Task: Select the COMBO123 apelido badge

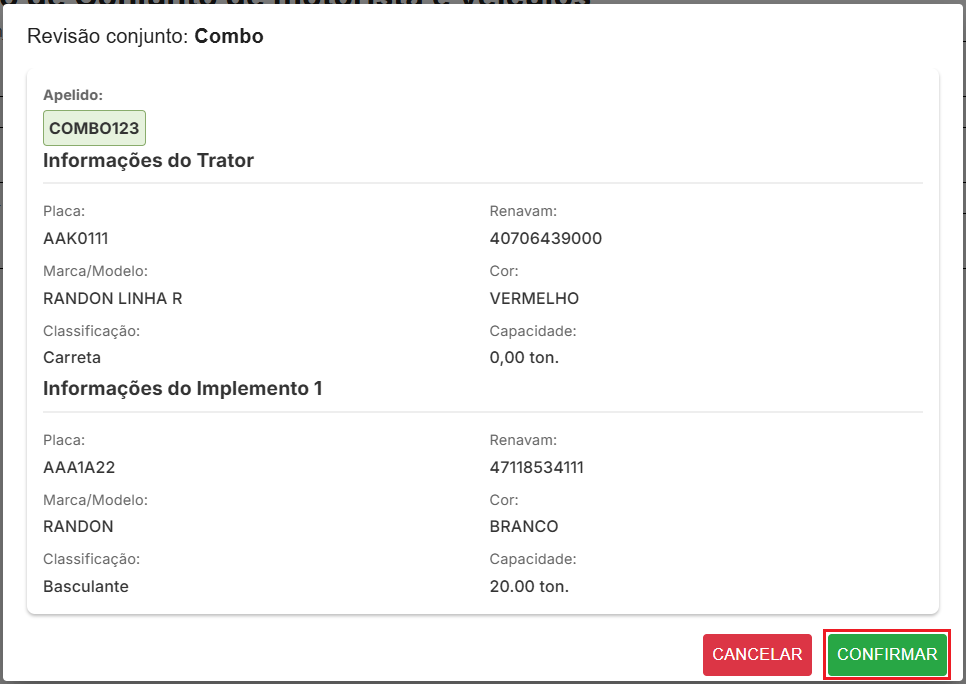Action: click(x=93, y=127)
